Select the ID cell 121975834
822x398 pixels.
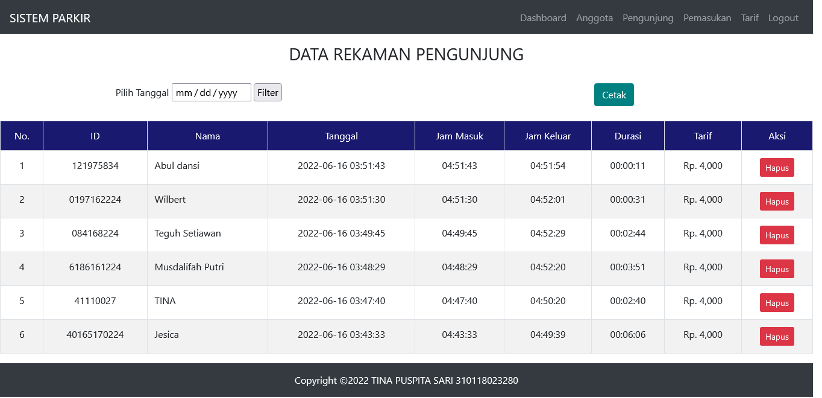(x=95, y=166)
